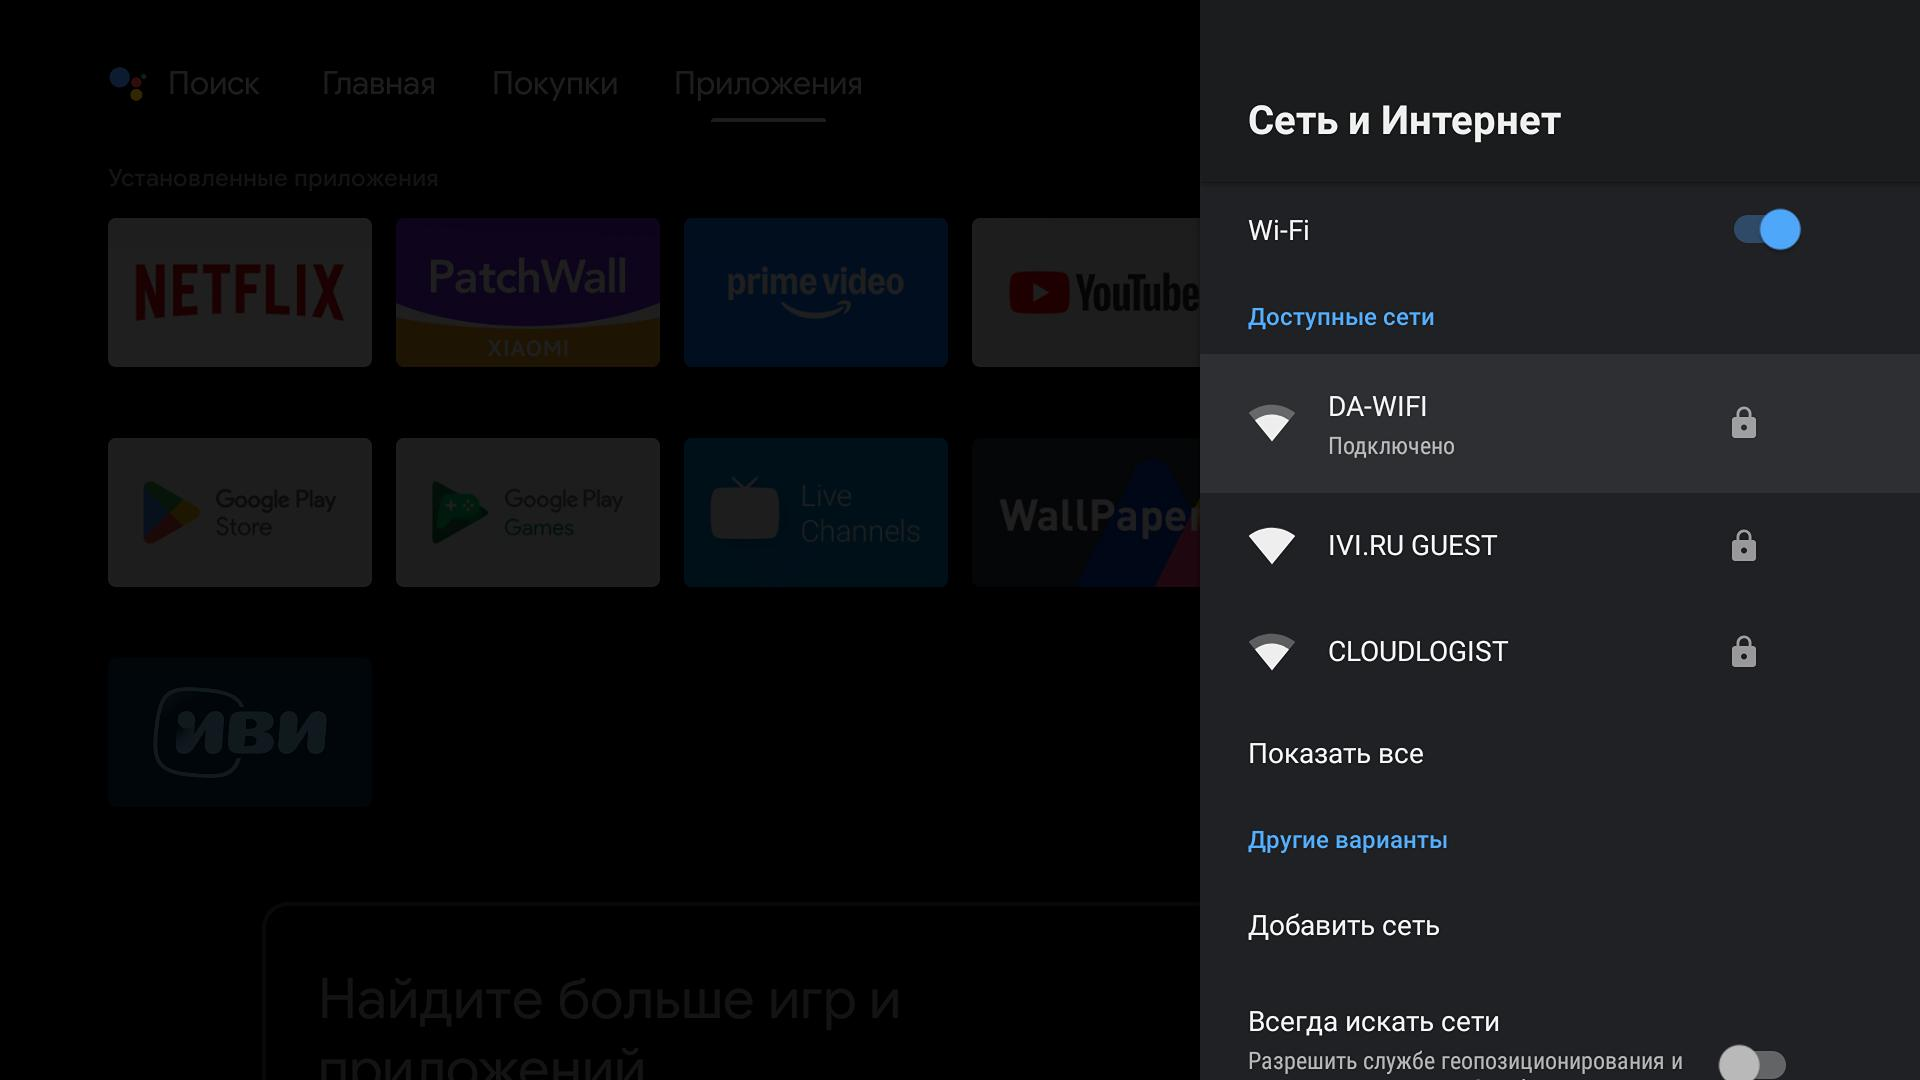Screen dimensions: 1920x1080
Task: Click the Доступные сети section header
Action: (1341, 317)
